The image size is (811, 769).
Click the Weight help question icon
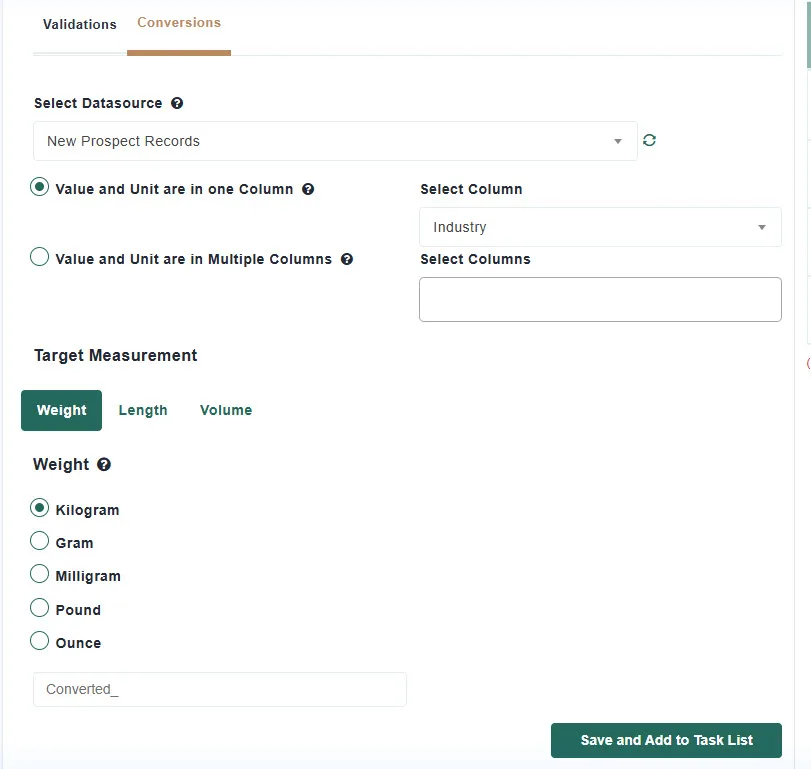pyautogui.click(x=104, y=464)
